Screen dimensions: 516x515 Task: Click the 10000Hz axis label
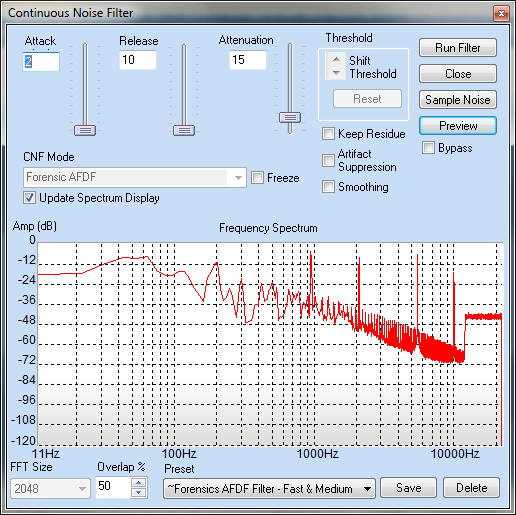pos(455,454)
